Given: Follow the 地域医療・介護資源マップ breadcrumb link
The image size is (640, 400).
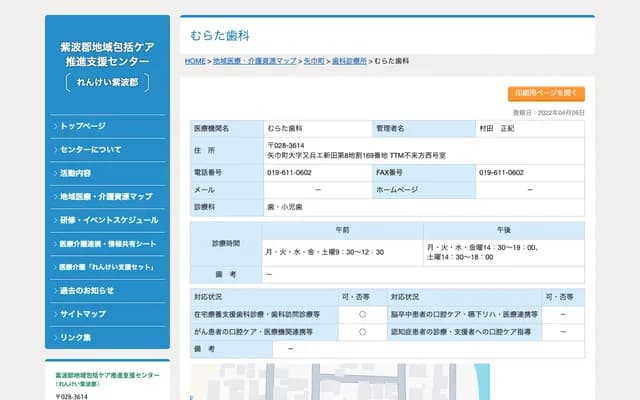Looking at the screenshot, I should click(254, 61).
